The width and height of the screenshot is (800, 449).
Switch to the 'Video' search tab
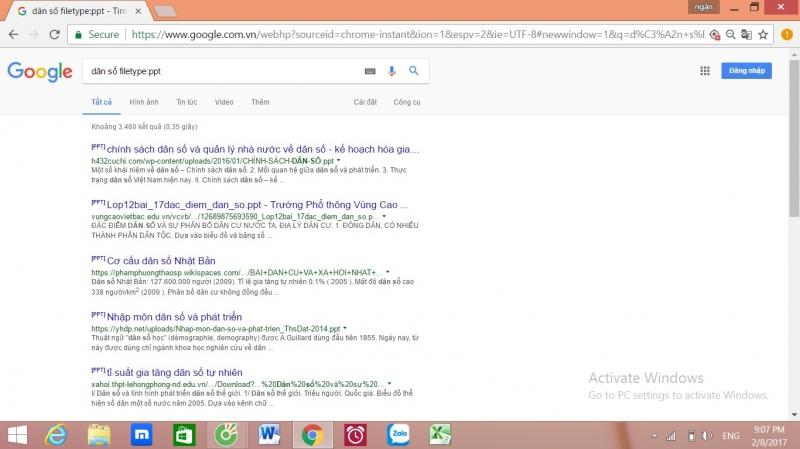(224, 102)
